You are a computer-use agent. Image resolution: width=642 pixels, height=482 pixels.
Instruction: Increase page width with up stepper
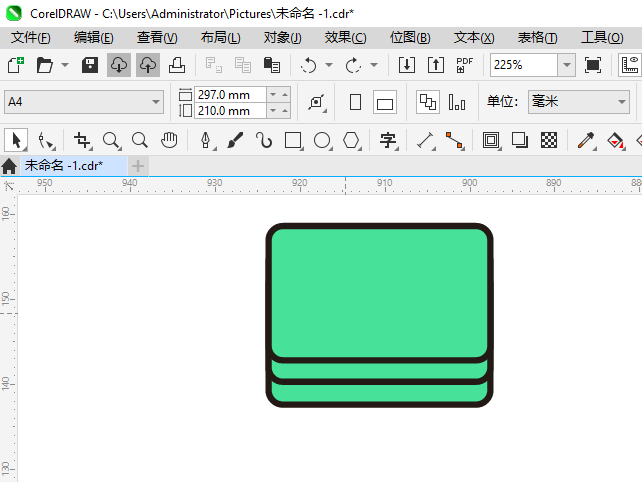pos(285,95)
